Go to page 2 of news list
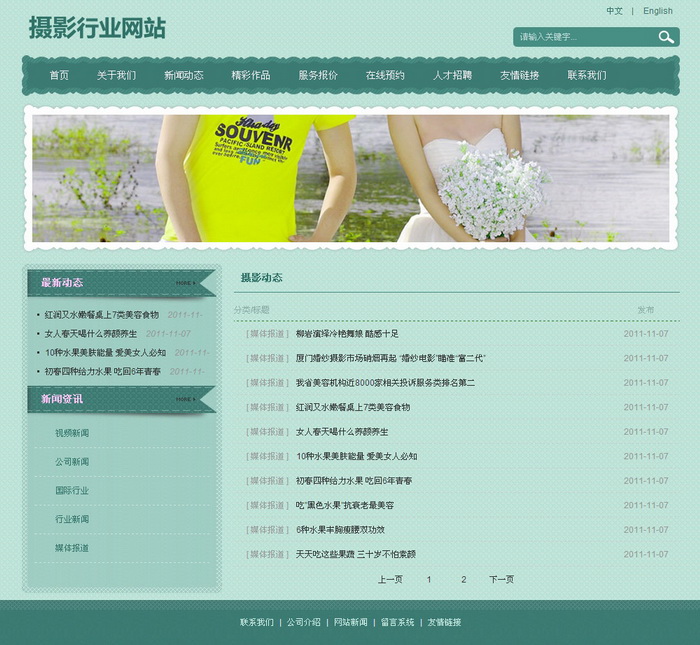The width and height of the screenshot is (700, 645). (x=463, y=579)
